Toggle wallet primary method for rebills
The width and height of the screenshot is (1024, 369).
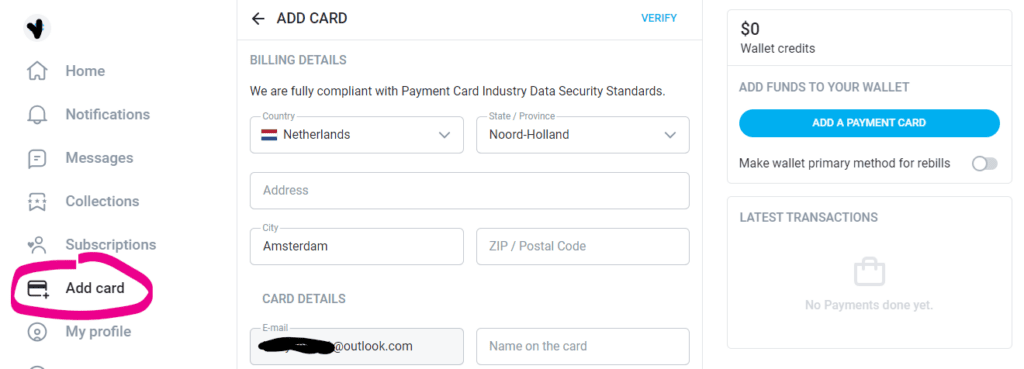click(985, 163)
